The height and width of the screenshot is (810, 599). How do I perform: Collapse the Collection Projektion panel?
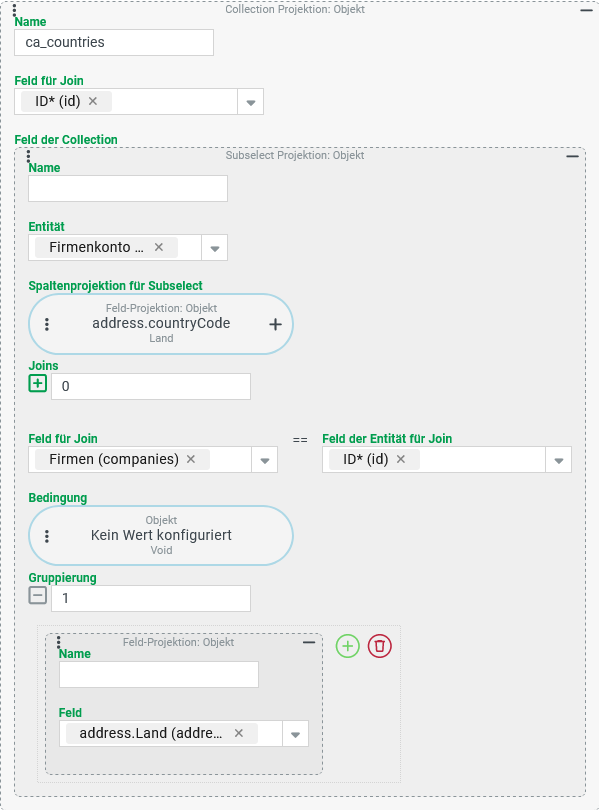(587, 10)
